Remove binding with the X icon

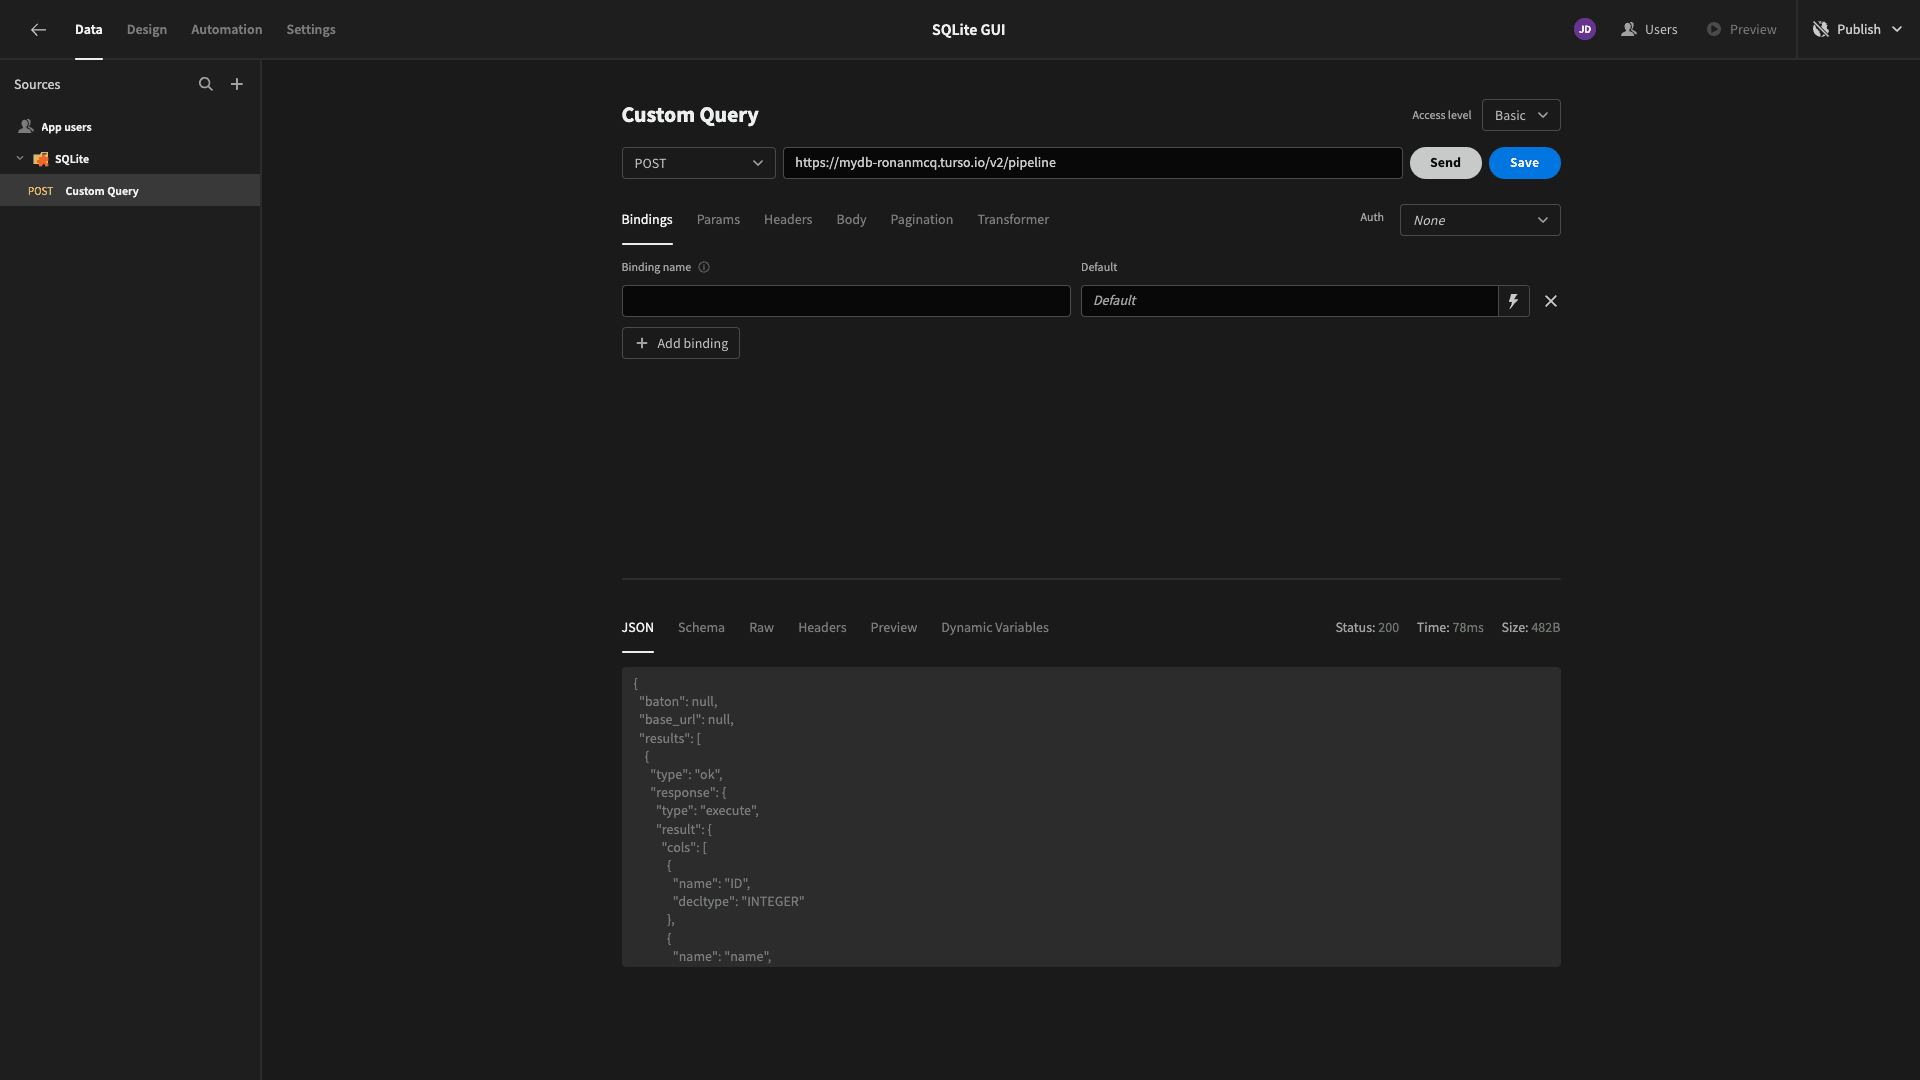pos(1551,301)
